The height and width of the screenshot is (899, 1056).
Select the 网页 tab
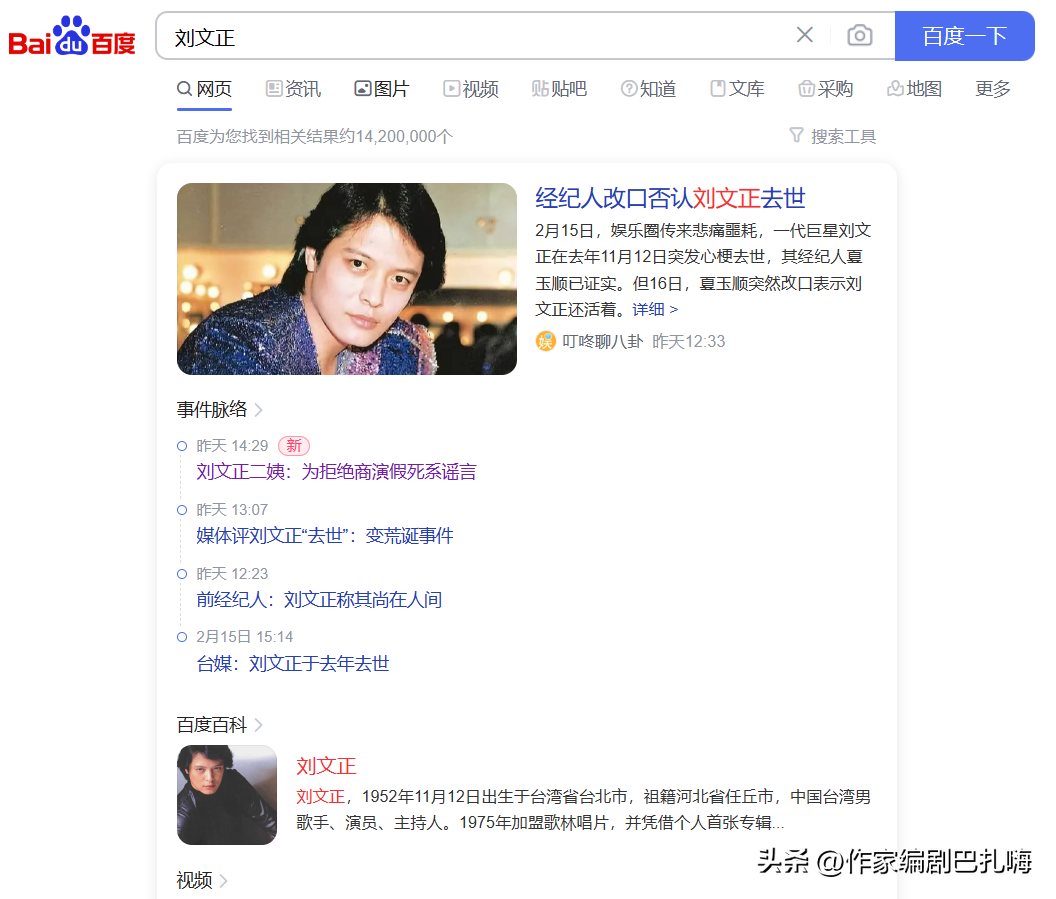click(205, 89)
